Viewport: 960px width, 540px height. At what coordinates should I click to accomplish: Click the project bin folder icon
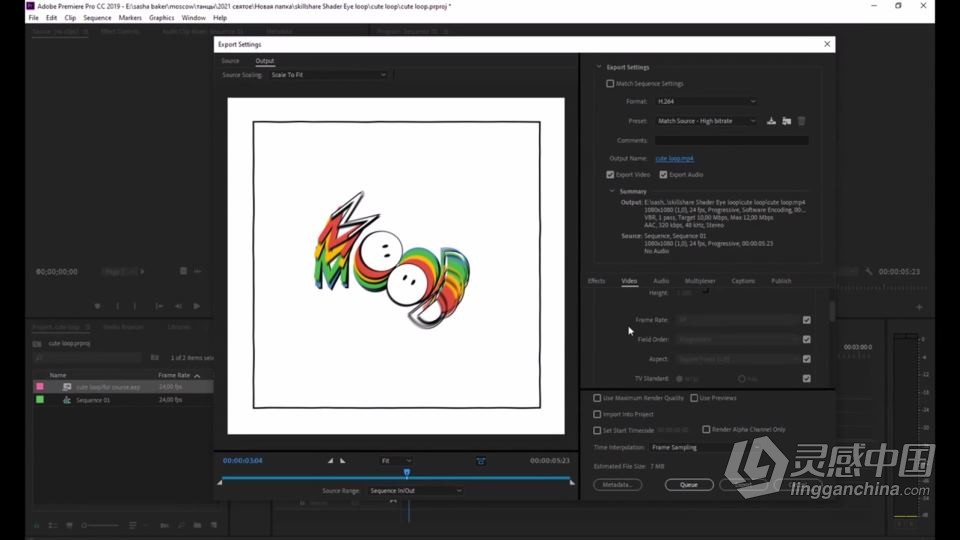click(37, 343)
